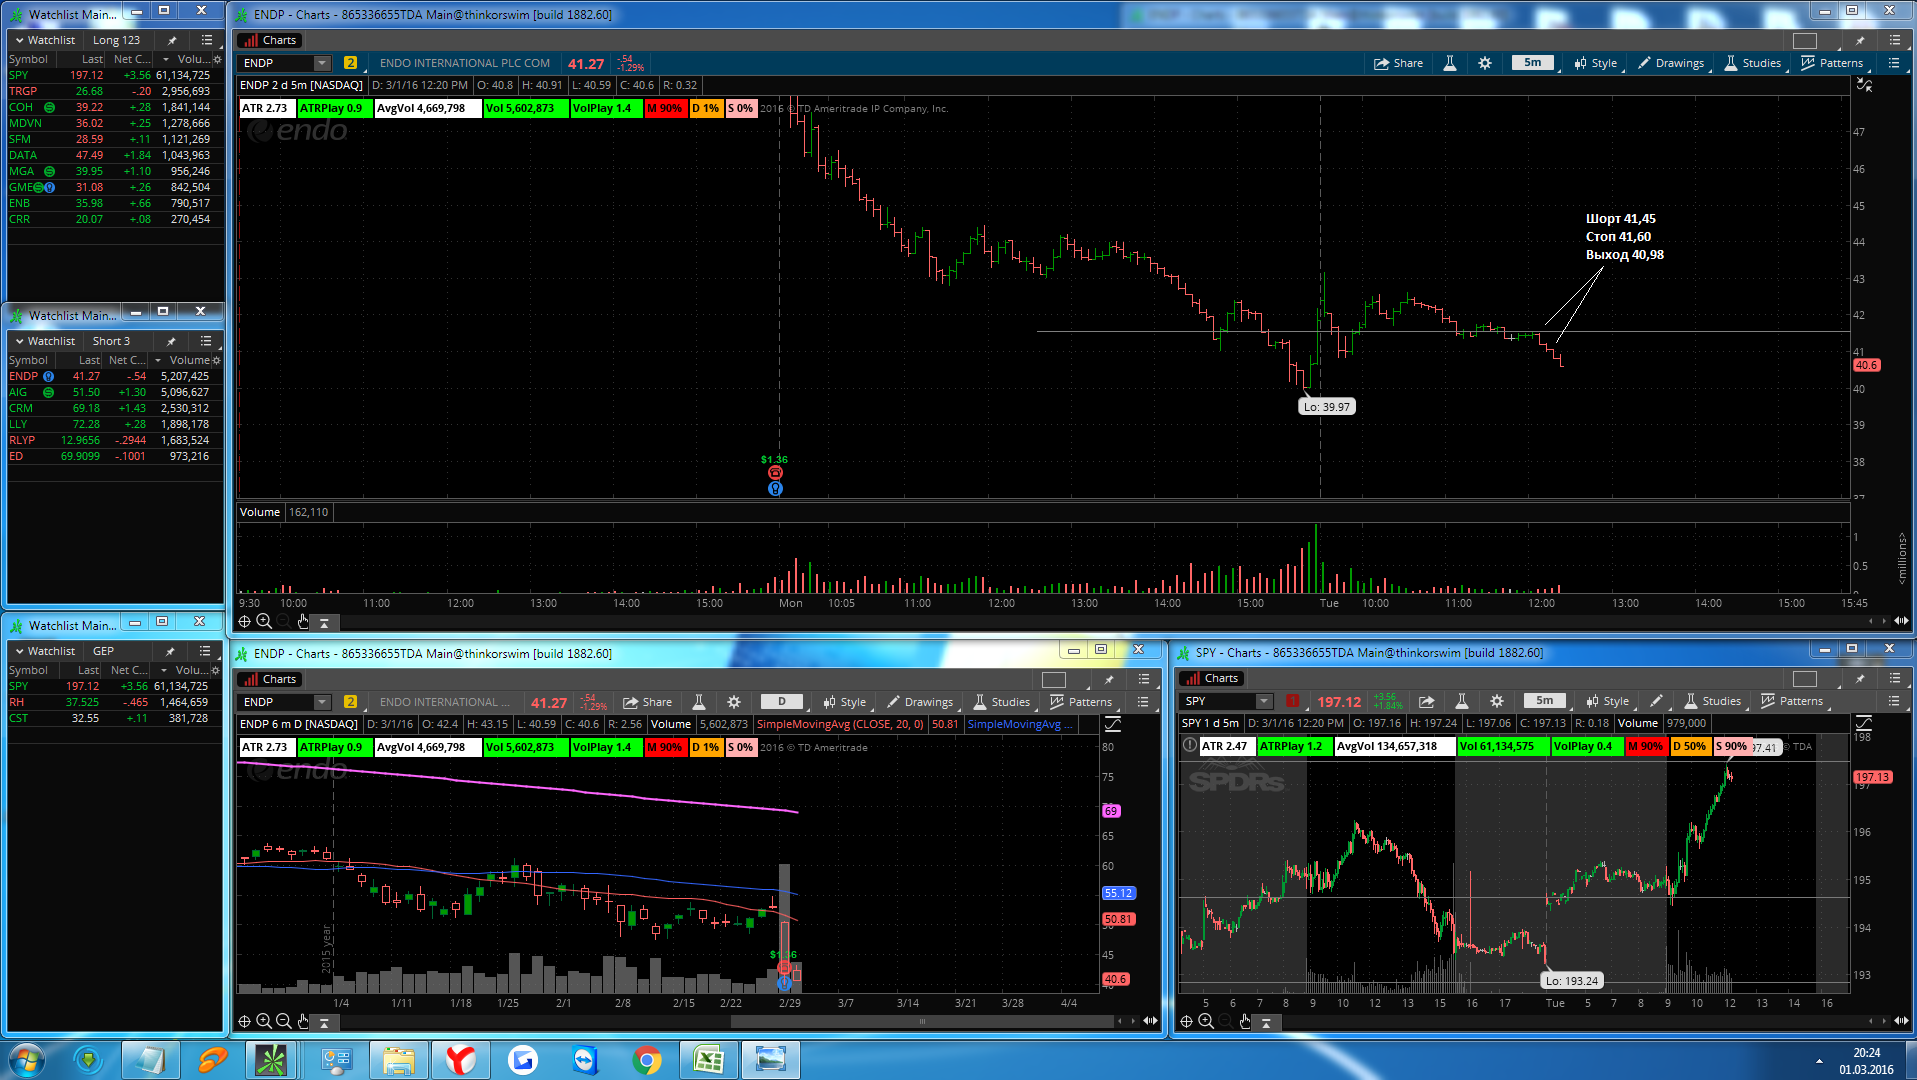Open Windows Start menu

pos(26,1060)
